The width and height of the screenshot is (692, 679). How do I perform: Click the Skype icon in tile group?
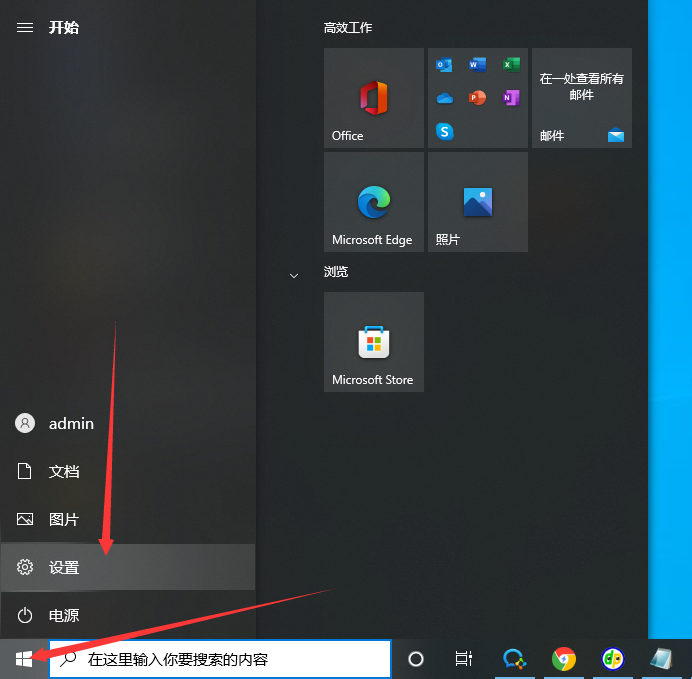(445, 131)
